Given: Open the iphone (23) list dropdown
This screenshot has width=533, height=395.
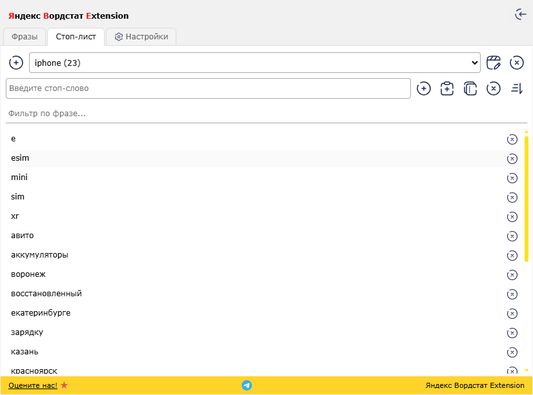Looking at the screenshot, I should click(x=255, y=63).
